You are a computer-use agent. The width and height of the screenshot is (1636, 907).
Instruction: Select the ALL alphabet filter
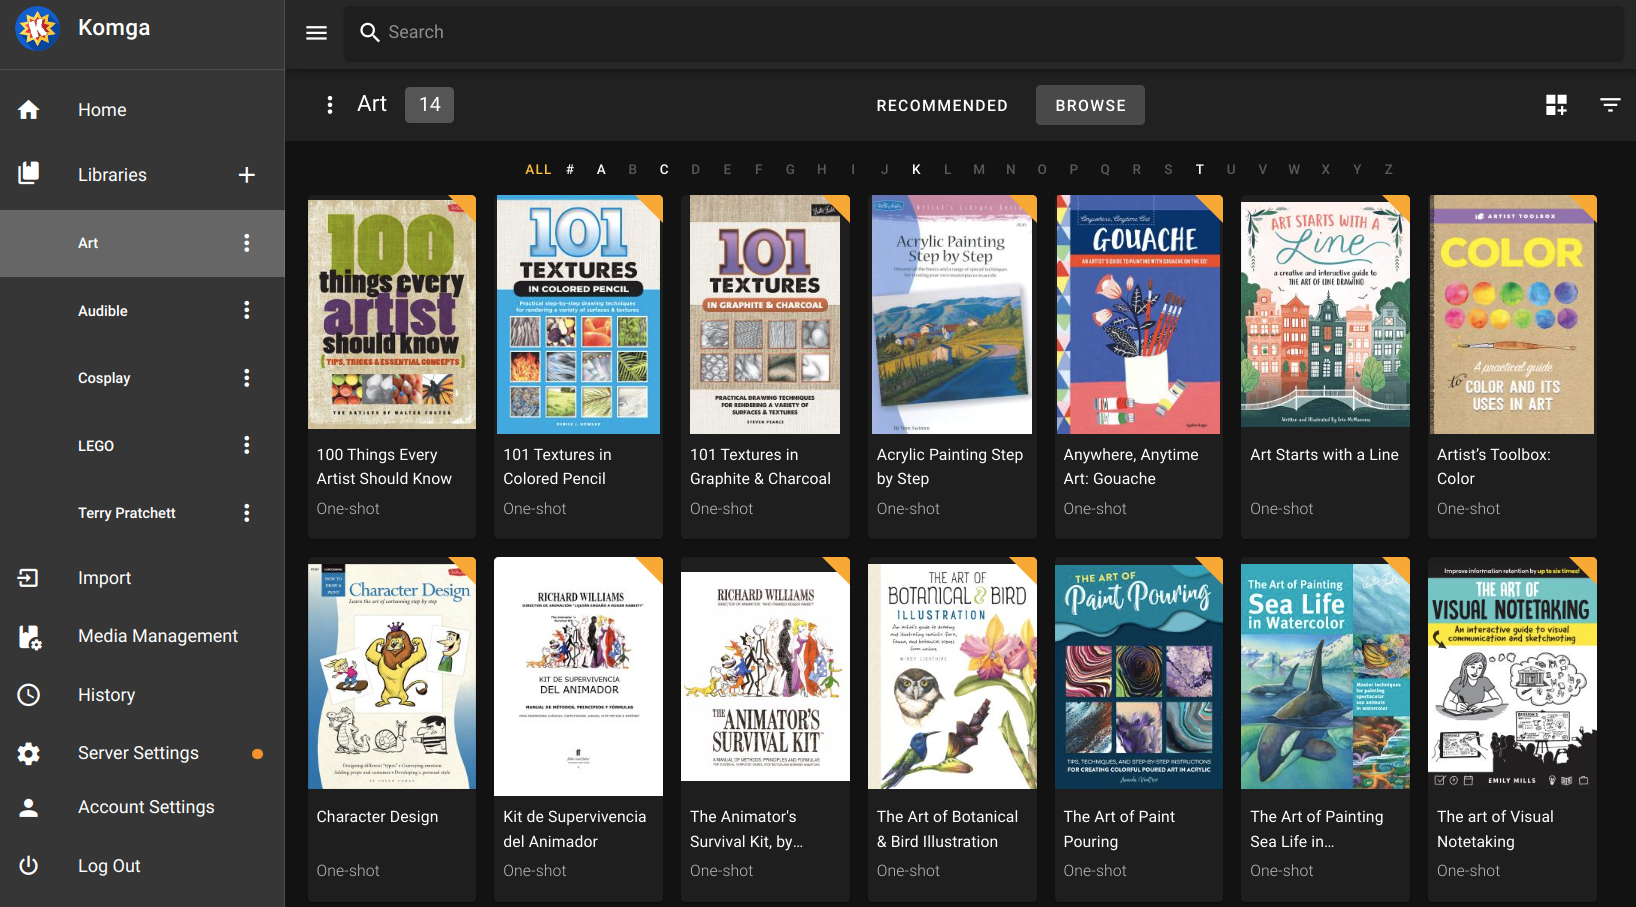coord(538,170)
